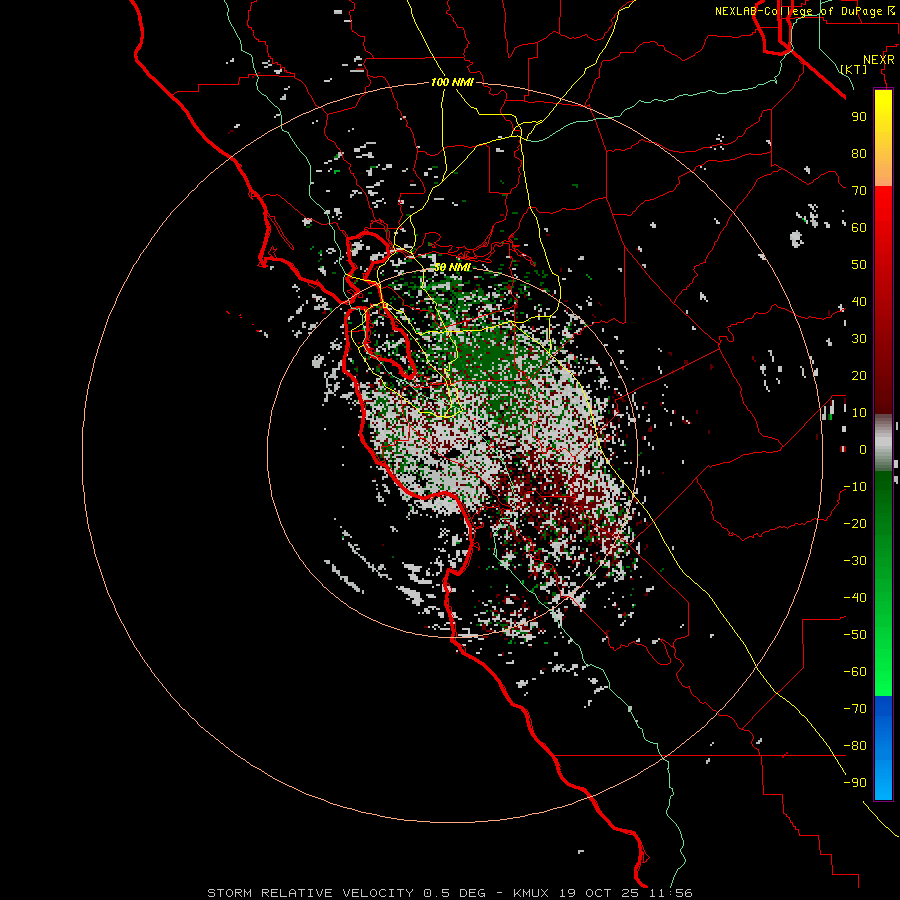Select the dark red segment near 30 knots

tap(883, 339)
